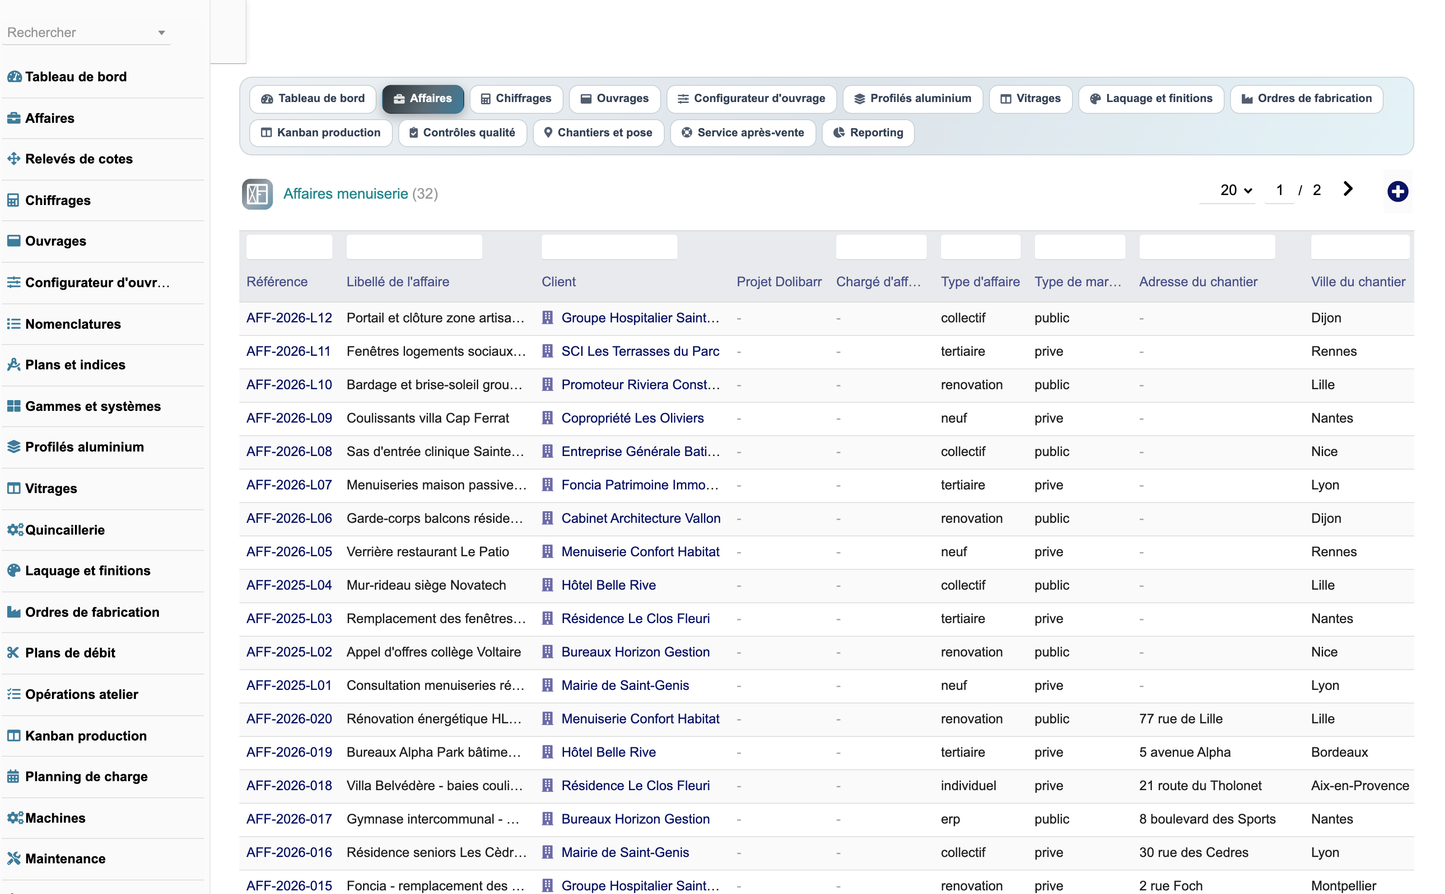The width and height of the screenshot is (1445, 894).
Task: Open affaire AFF-2026-L12 link
Action: coord(289,318)
